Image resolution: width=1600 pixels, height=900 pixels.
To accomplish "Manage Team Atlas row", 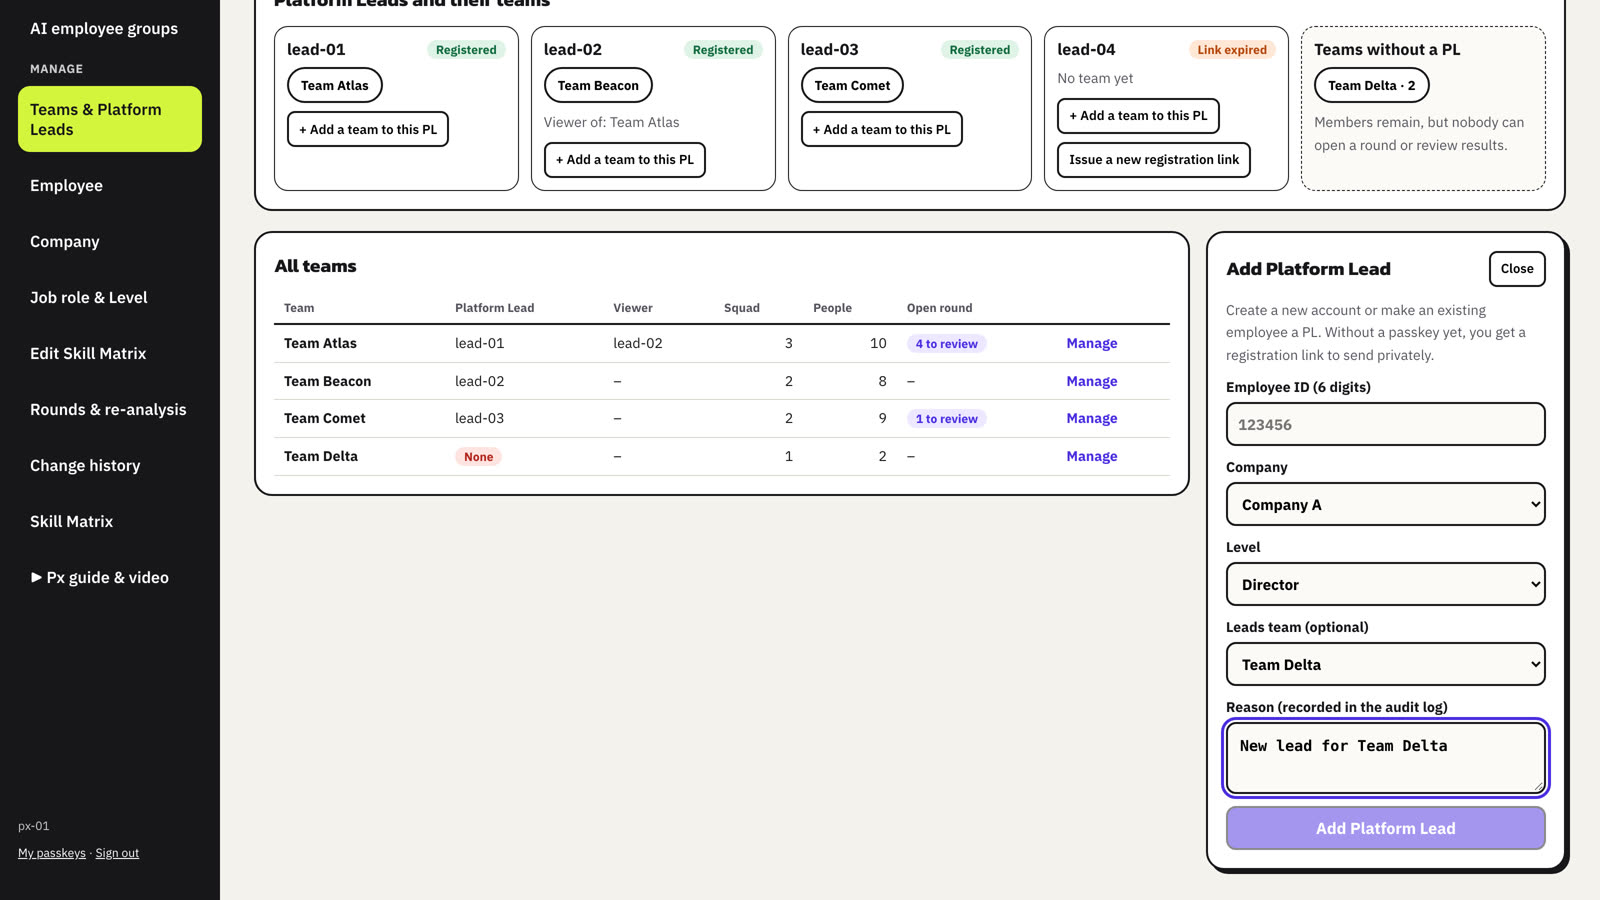I will (1092, 343).
